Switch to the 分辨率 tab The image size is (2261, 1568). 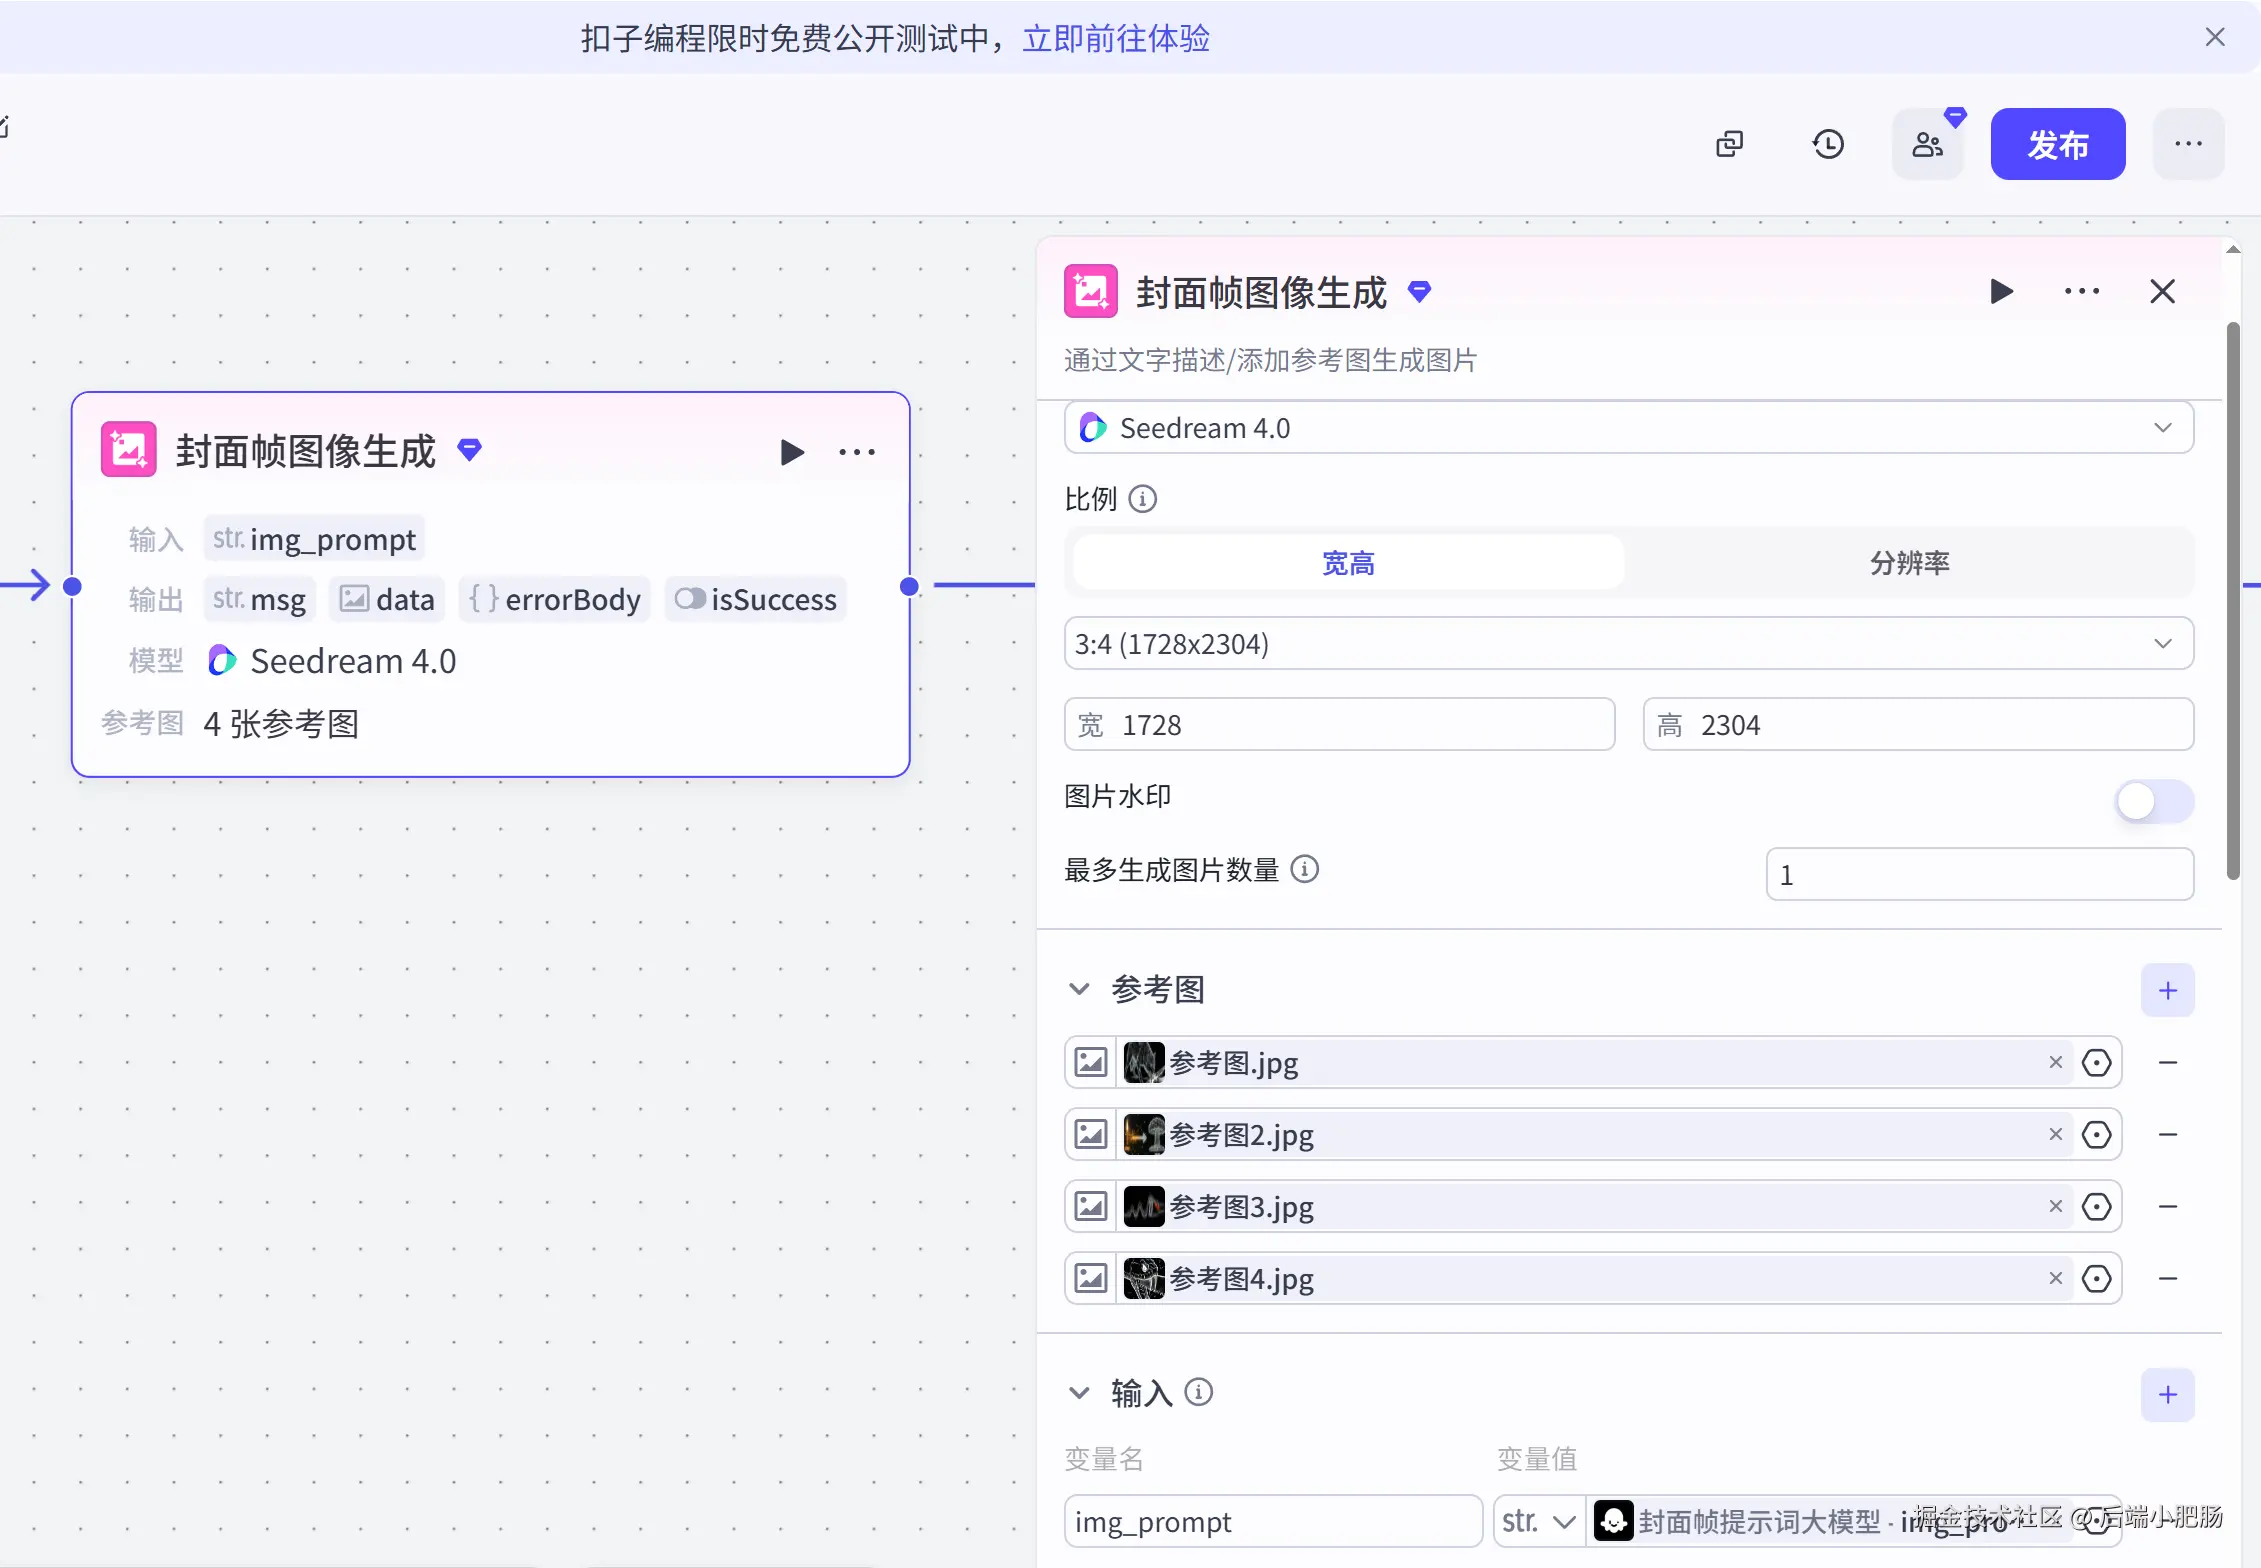click(1909, 563)
